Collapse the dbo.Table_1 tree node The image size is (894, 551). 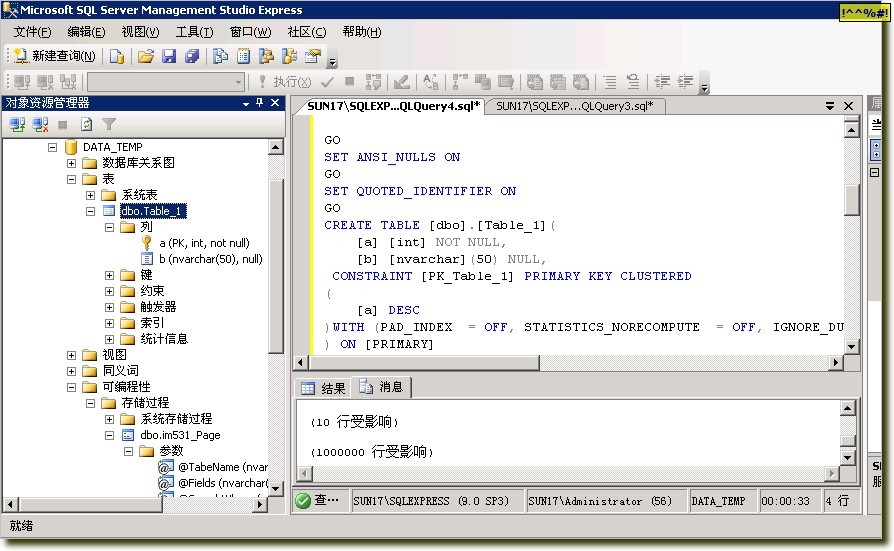[x=91, y=211]
